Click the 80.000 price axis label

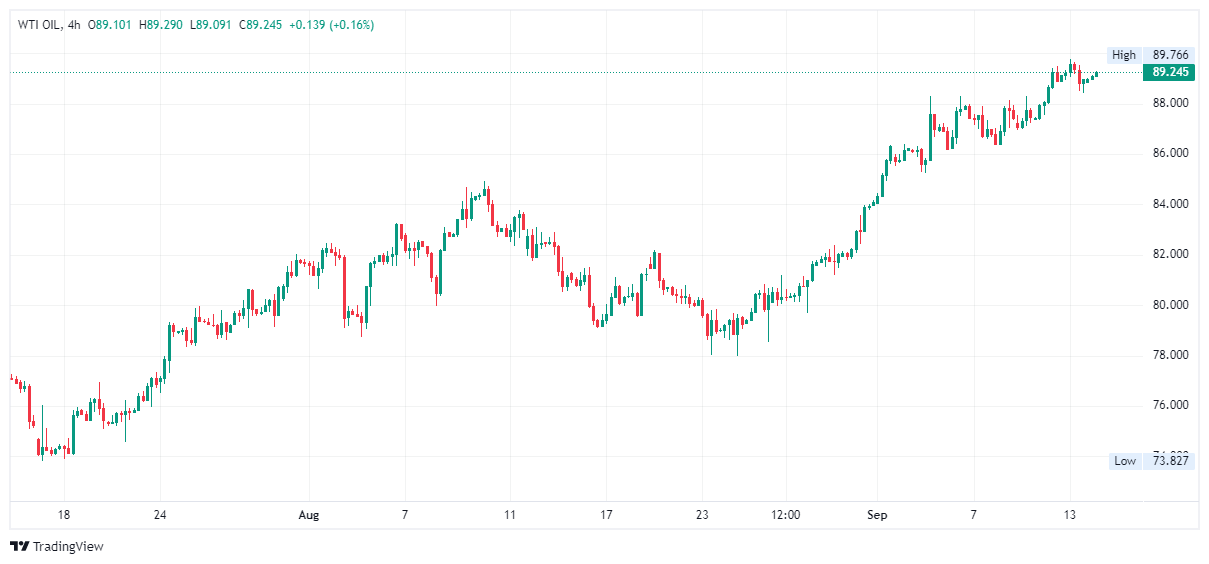click(1170, 305)
